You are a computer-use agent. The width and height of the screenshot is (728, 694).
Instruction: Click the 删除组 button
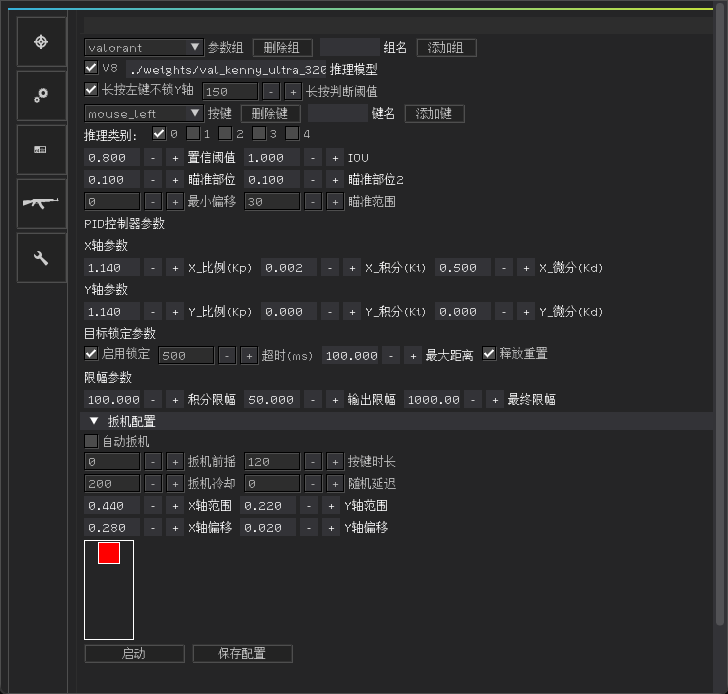click(282, 47)
